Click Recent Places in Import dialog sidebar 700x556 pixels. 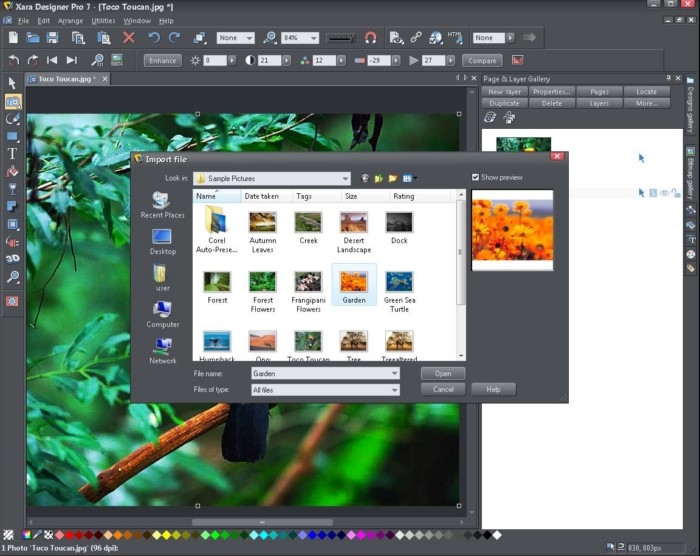162,205
